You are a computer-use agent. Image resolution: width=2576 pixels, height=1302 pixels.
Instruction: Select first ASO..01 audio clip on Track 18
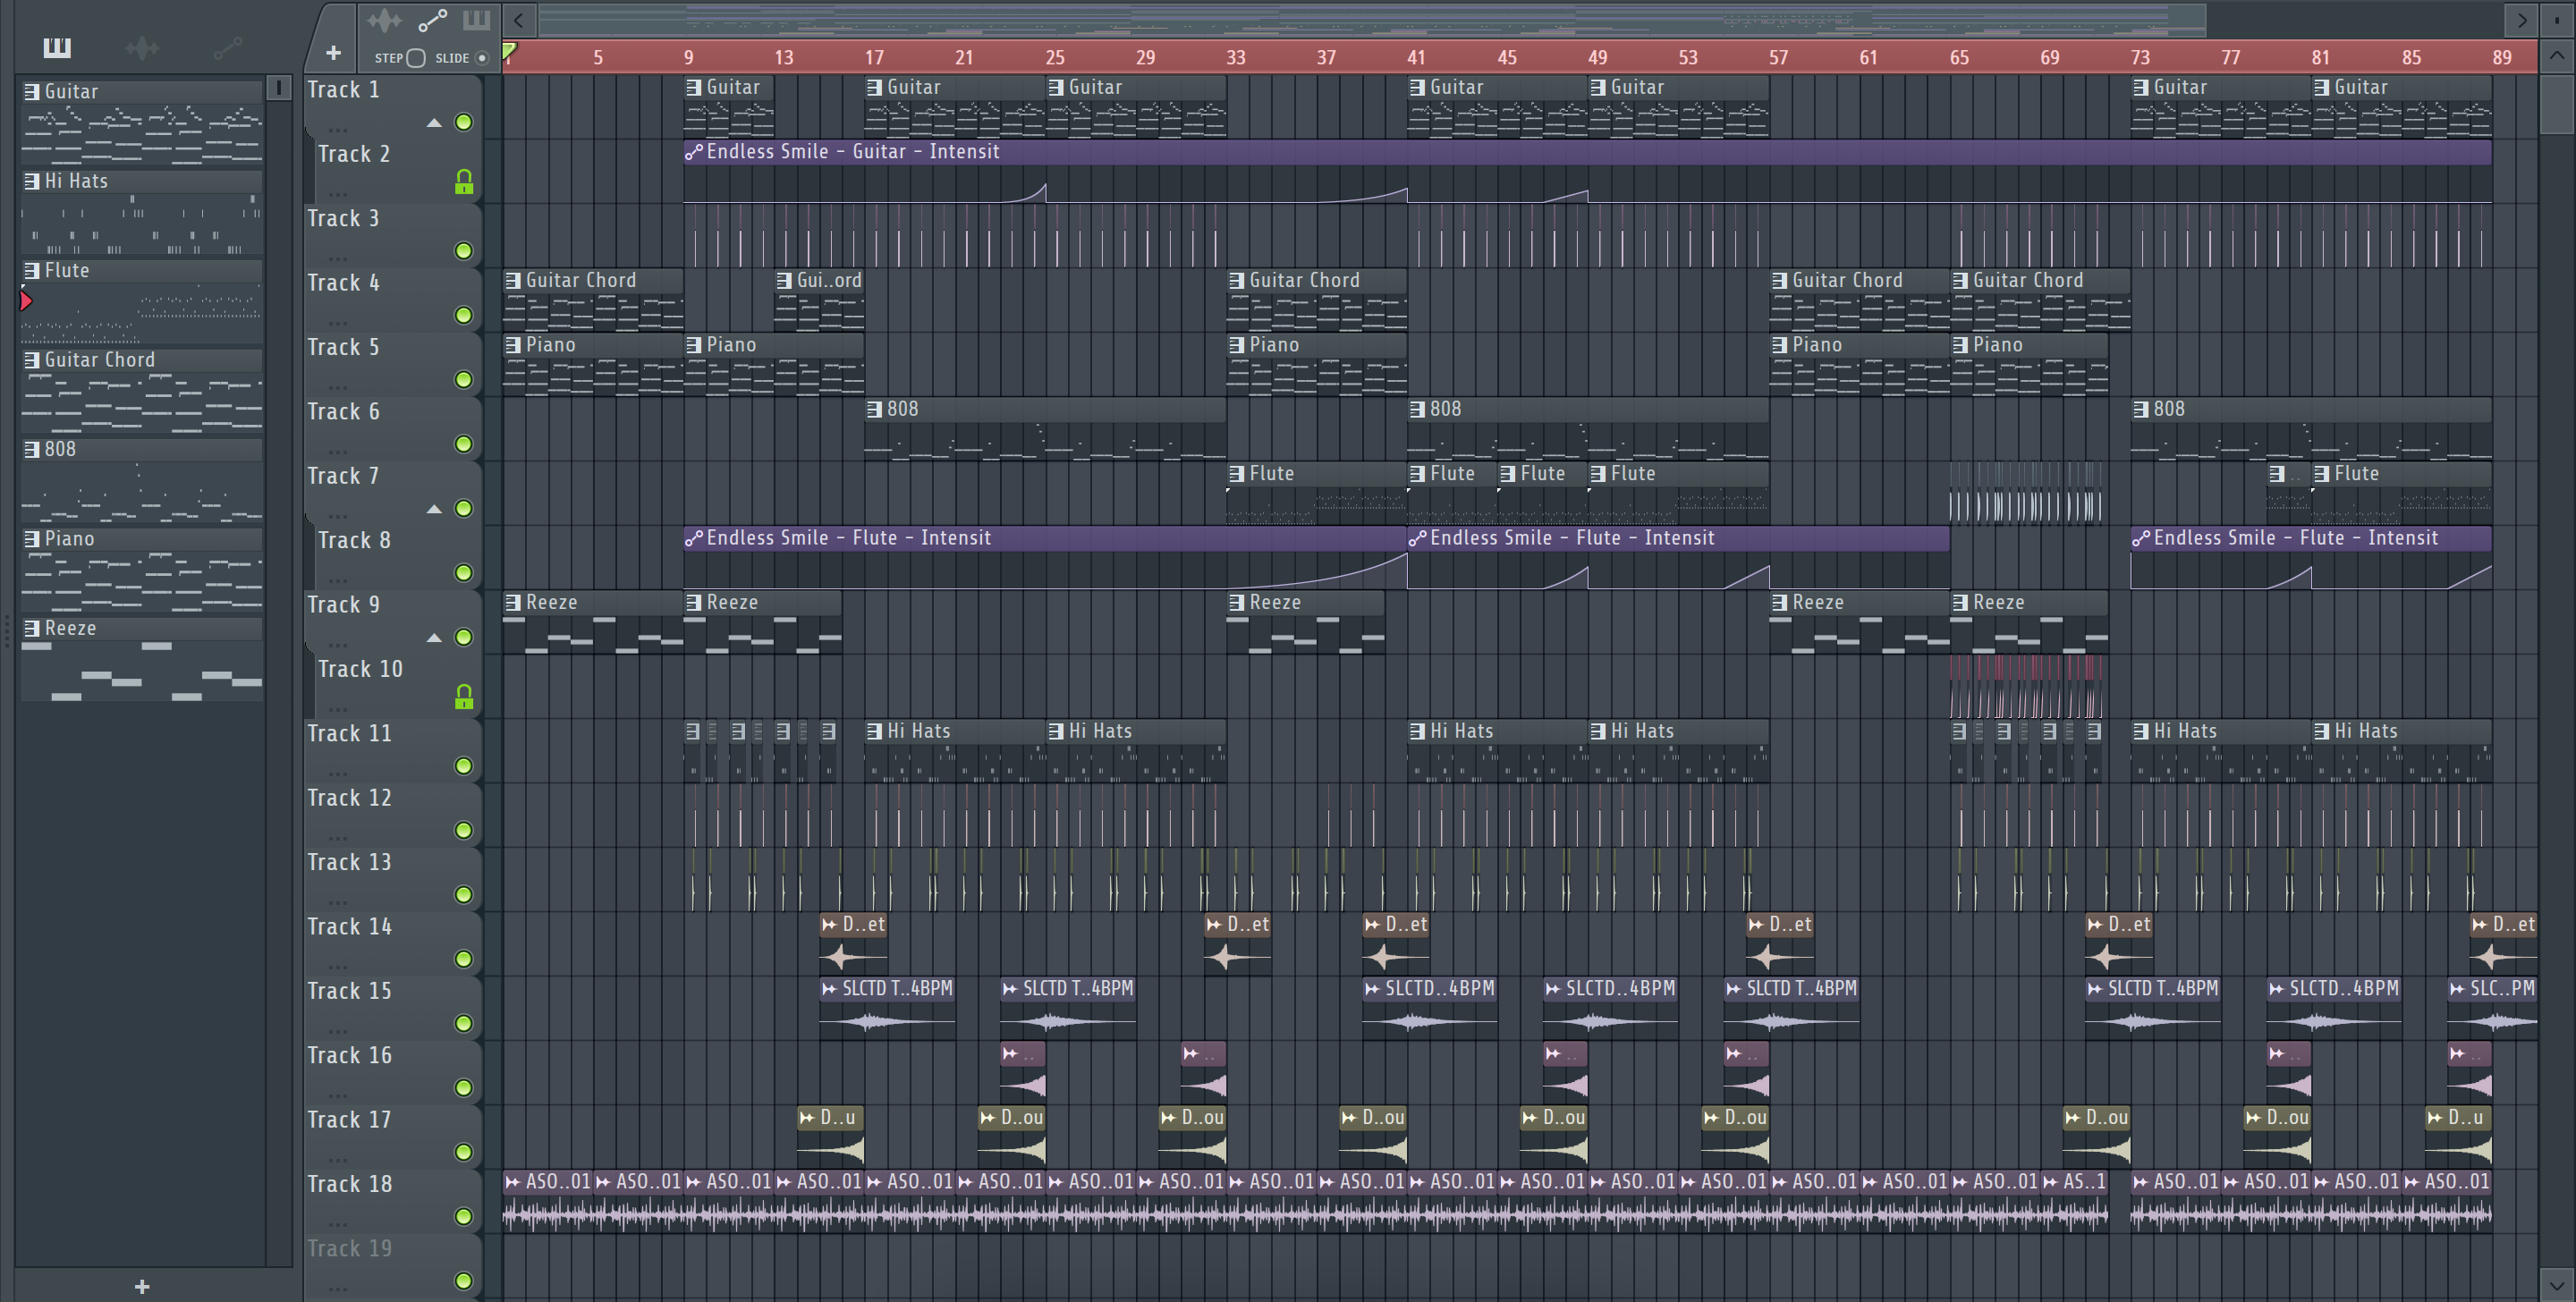point(547,1203)
